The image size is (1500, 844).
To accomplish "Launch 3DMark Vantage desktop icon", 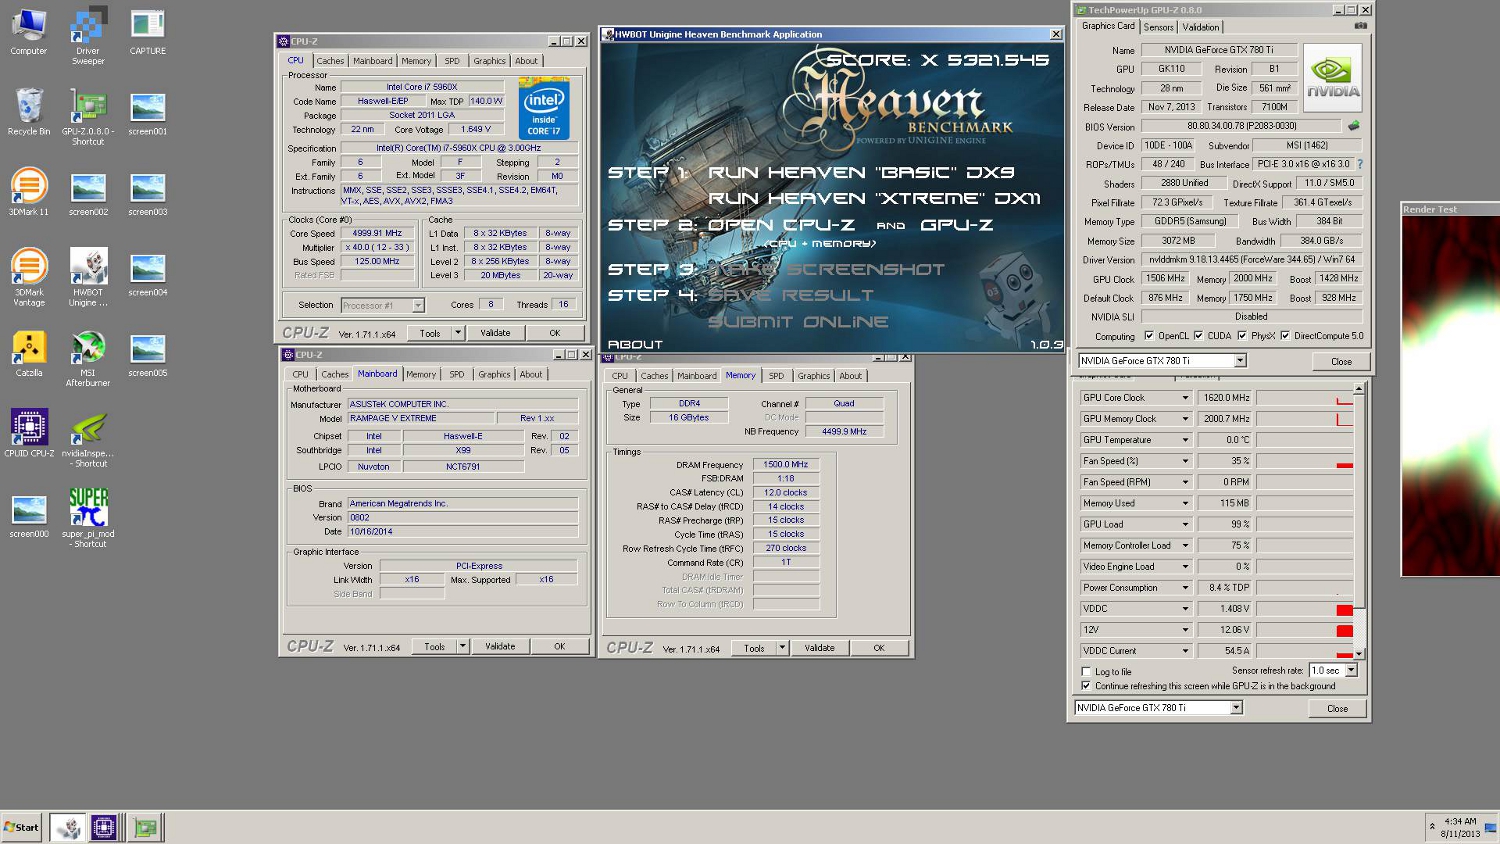I will (x=28, y=277).
